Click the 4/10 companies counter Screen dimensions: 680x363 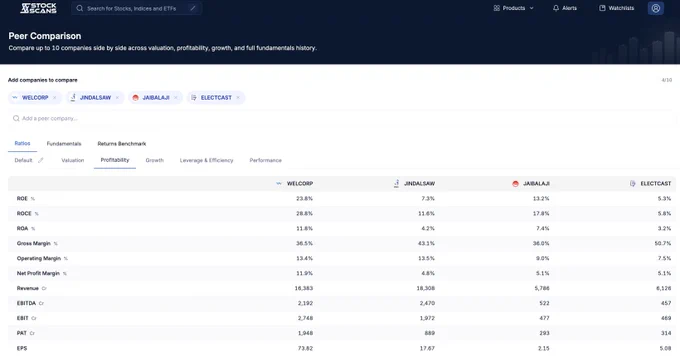(667, 80)
